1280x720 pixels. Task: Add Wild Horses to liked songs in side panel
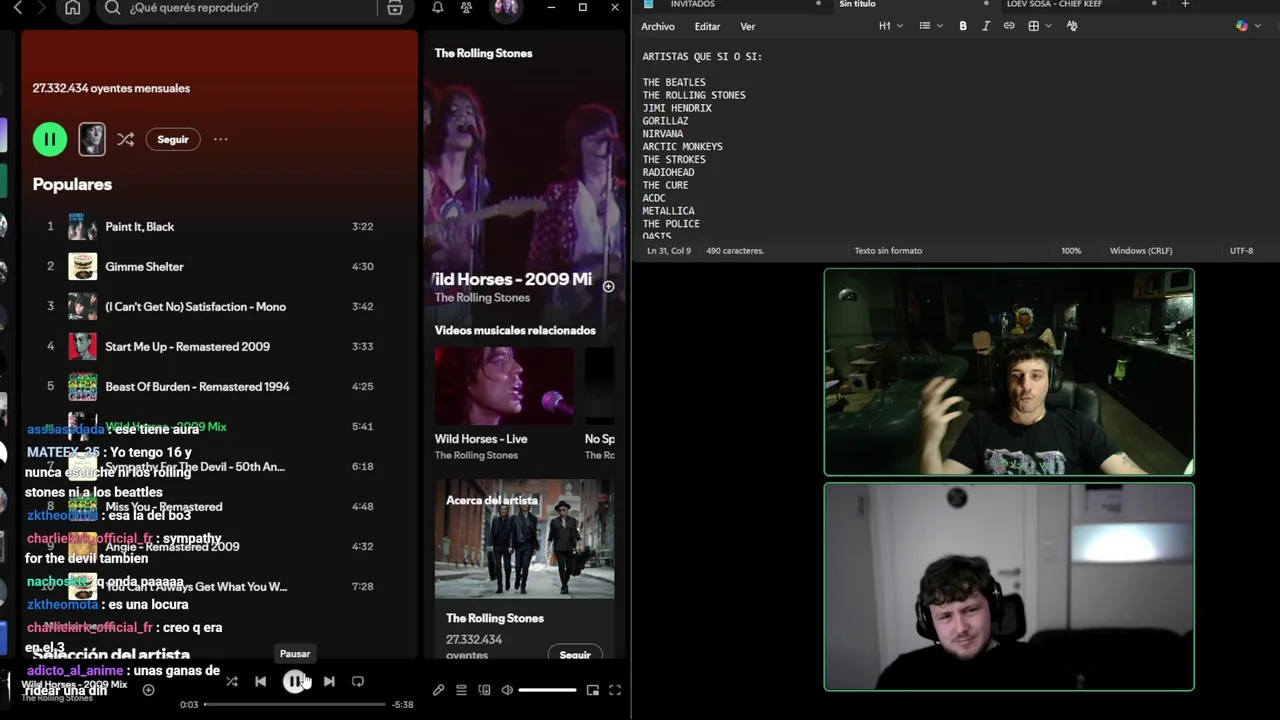point(608,286)
